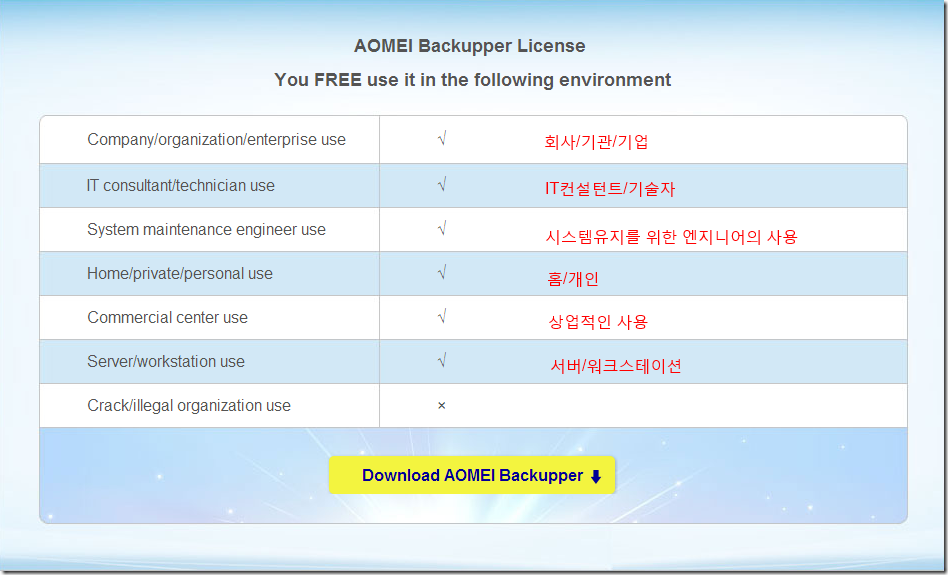This screenshot has height=575, width=948.
Task: Click 'Company/organization/enterprise use' row label
Action: coord(216,140)
